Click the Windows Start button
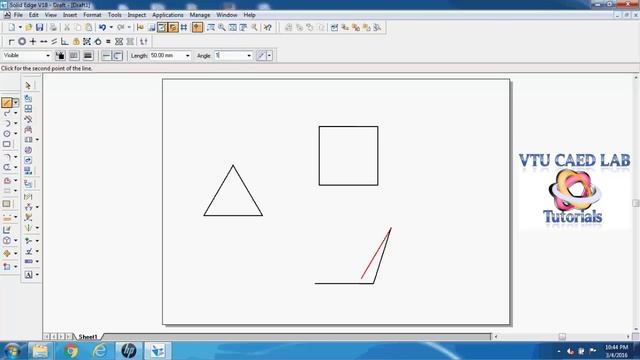 coord(12,351)
